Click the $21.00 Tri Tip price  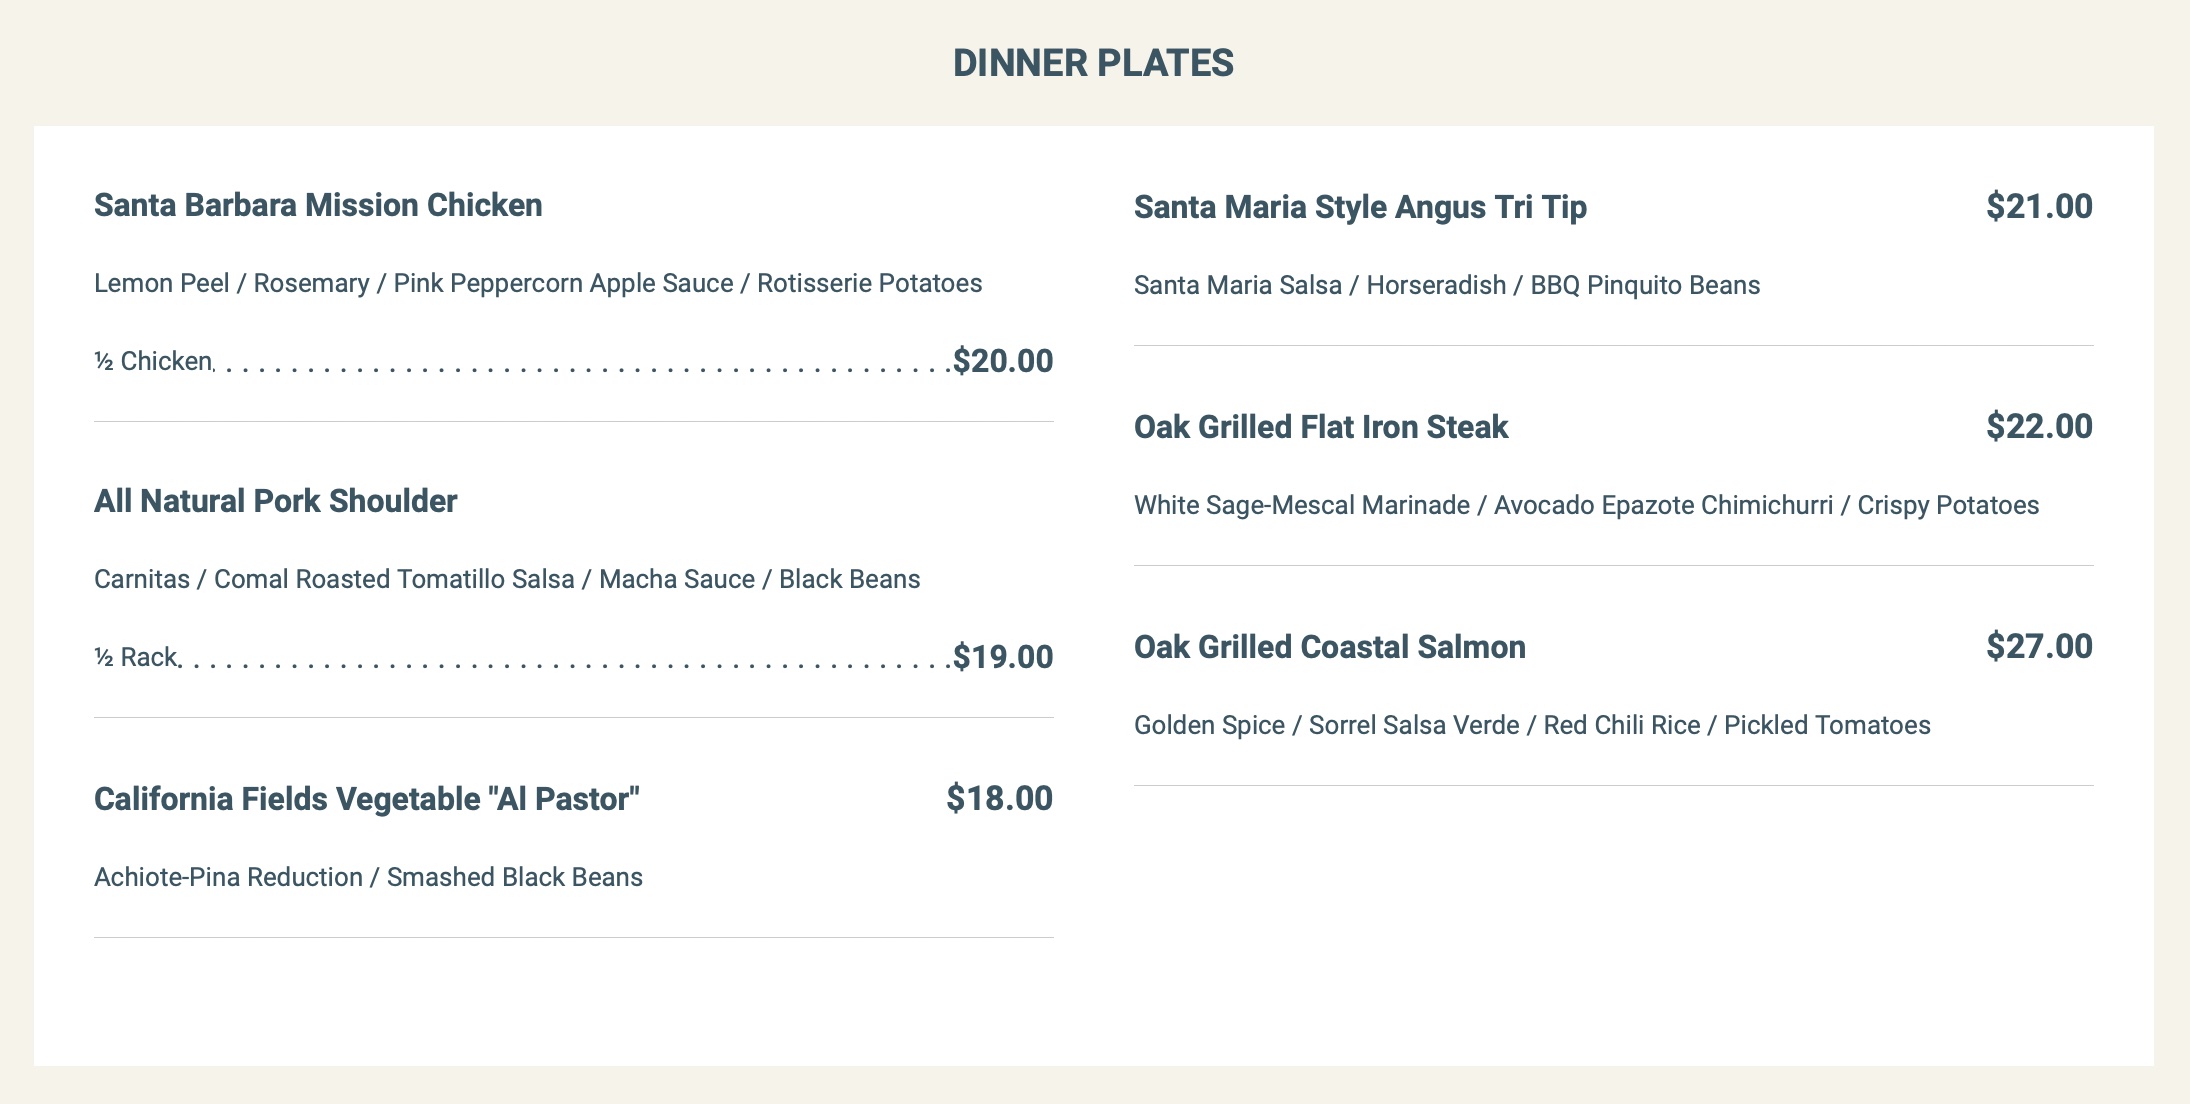pos(2039,207)
